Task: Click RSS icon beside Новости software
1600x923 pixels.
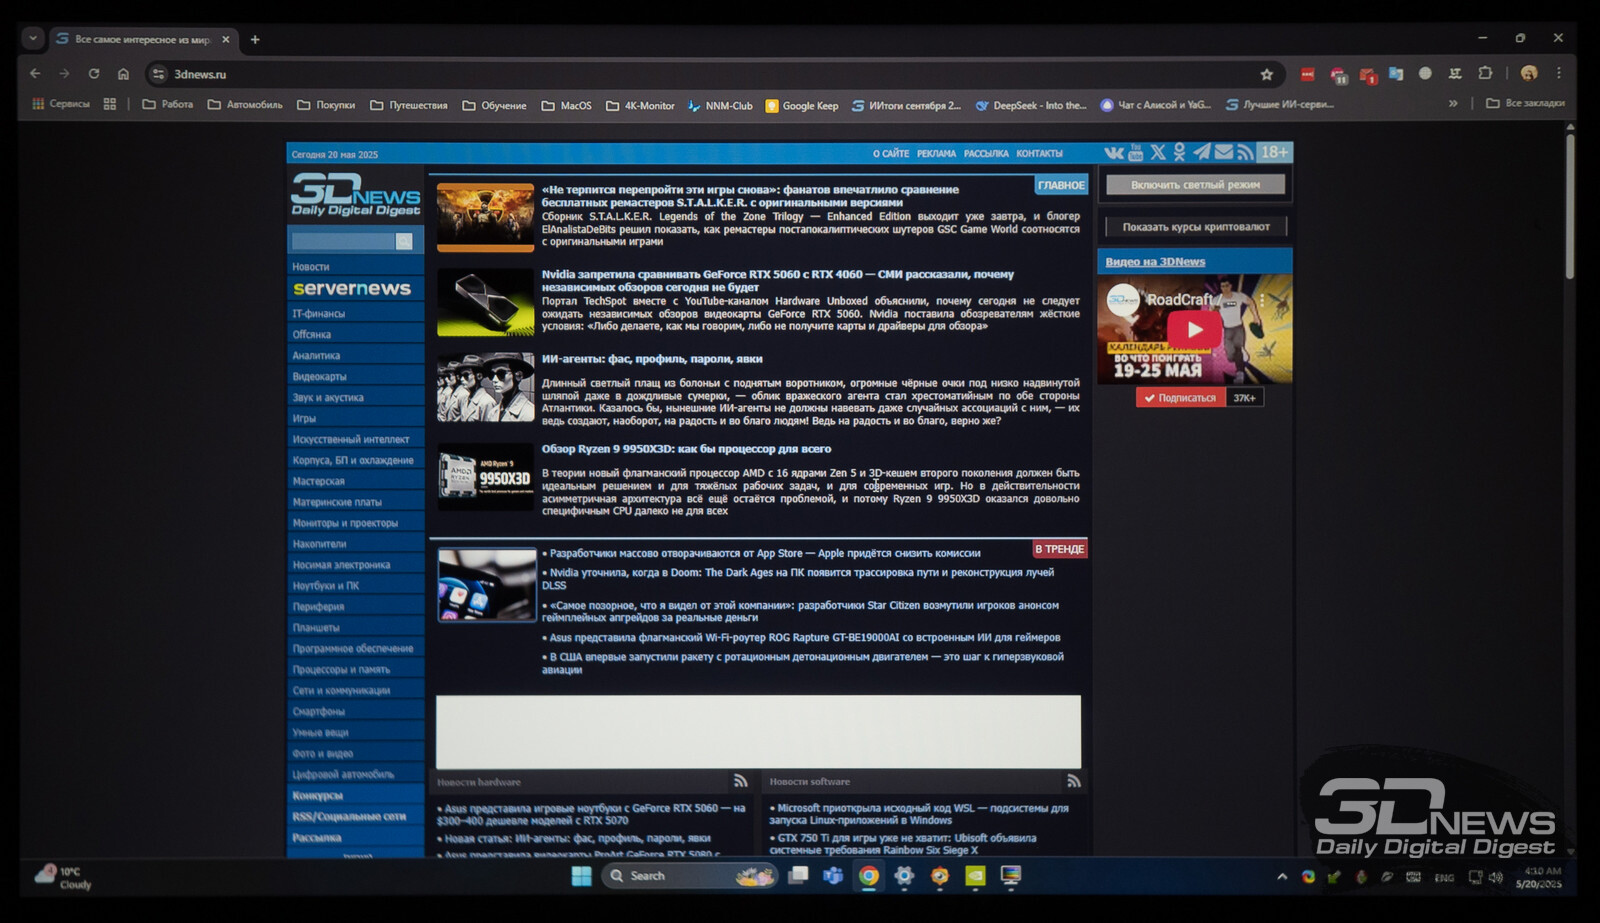Action: click(1073, 781)
